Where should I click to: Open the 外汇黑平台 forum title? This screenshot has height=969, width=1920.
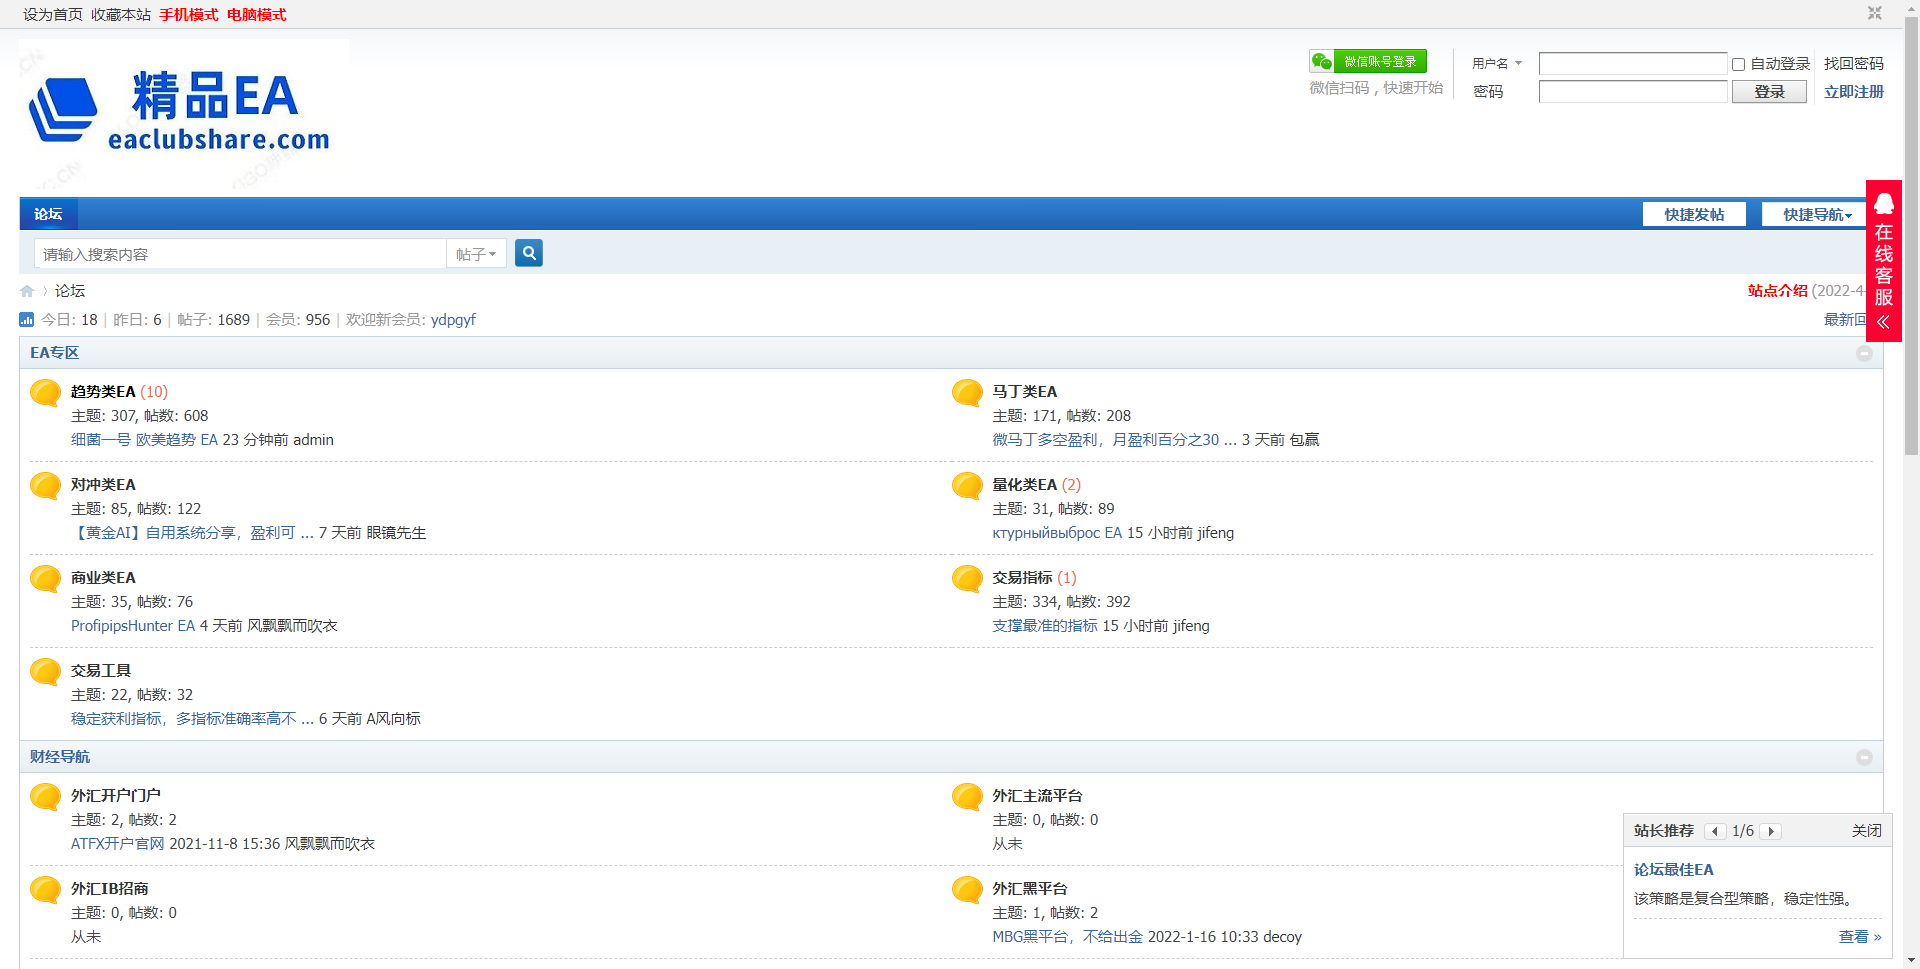coord(1030,888)
